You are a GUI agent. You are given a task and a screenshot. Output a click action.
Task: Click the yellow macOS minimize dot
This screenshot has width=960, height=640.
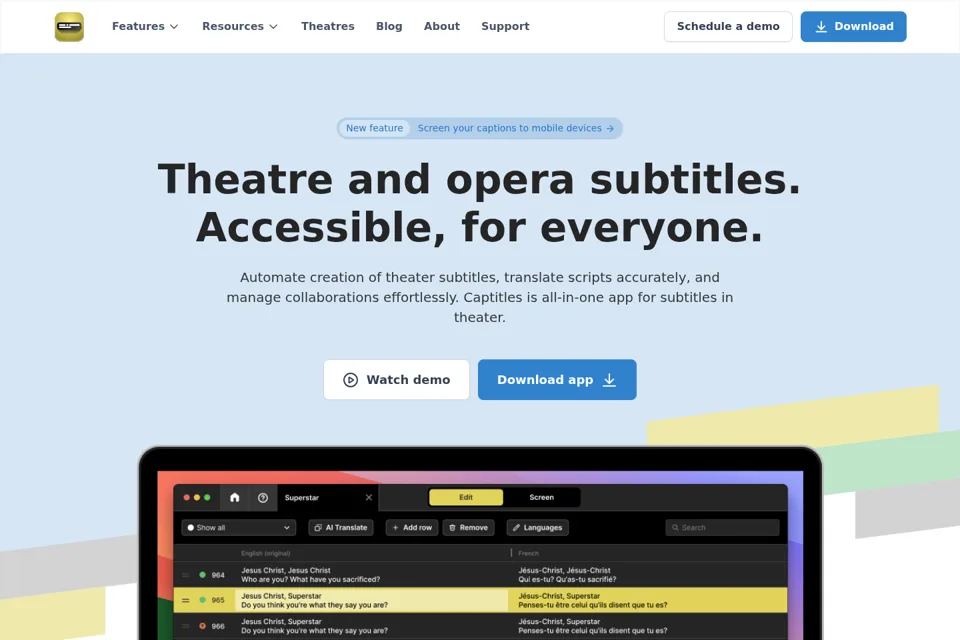(x=197, y=497)
